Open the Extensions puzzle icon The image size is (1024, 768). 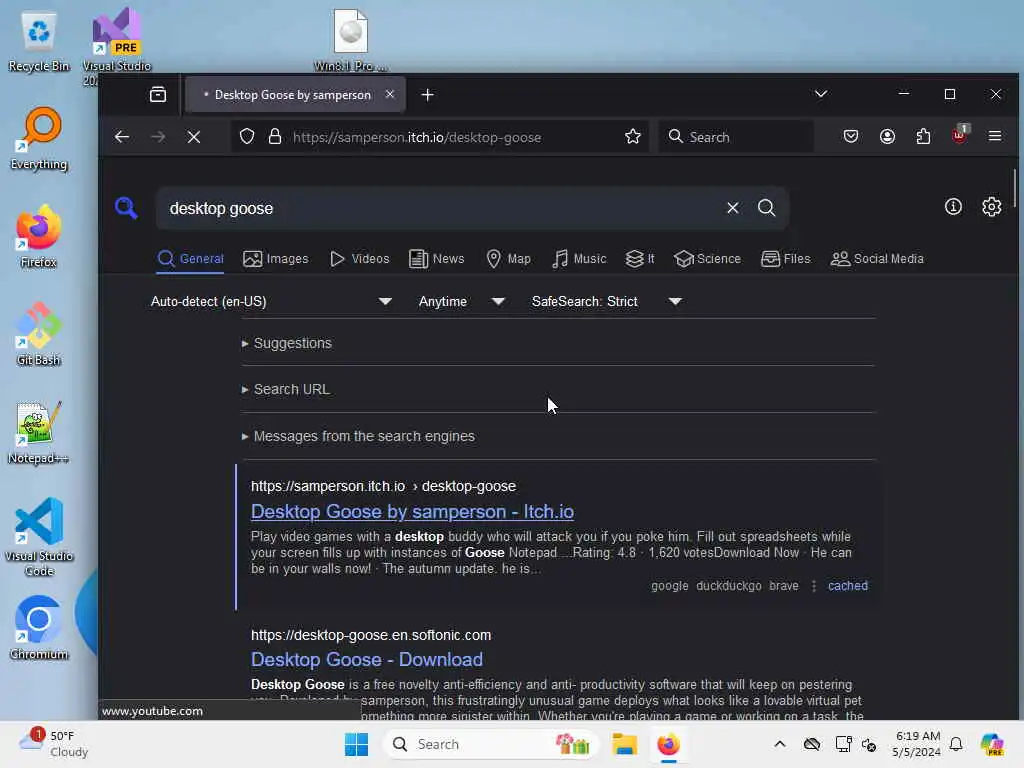tap(923, 136)
